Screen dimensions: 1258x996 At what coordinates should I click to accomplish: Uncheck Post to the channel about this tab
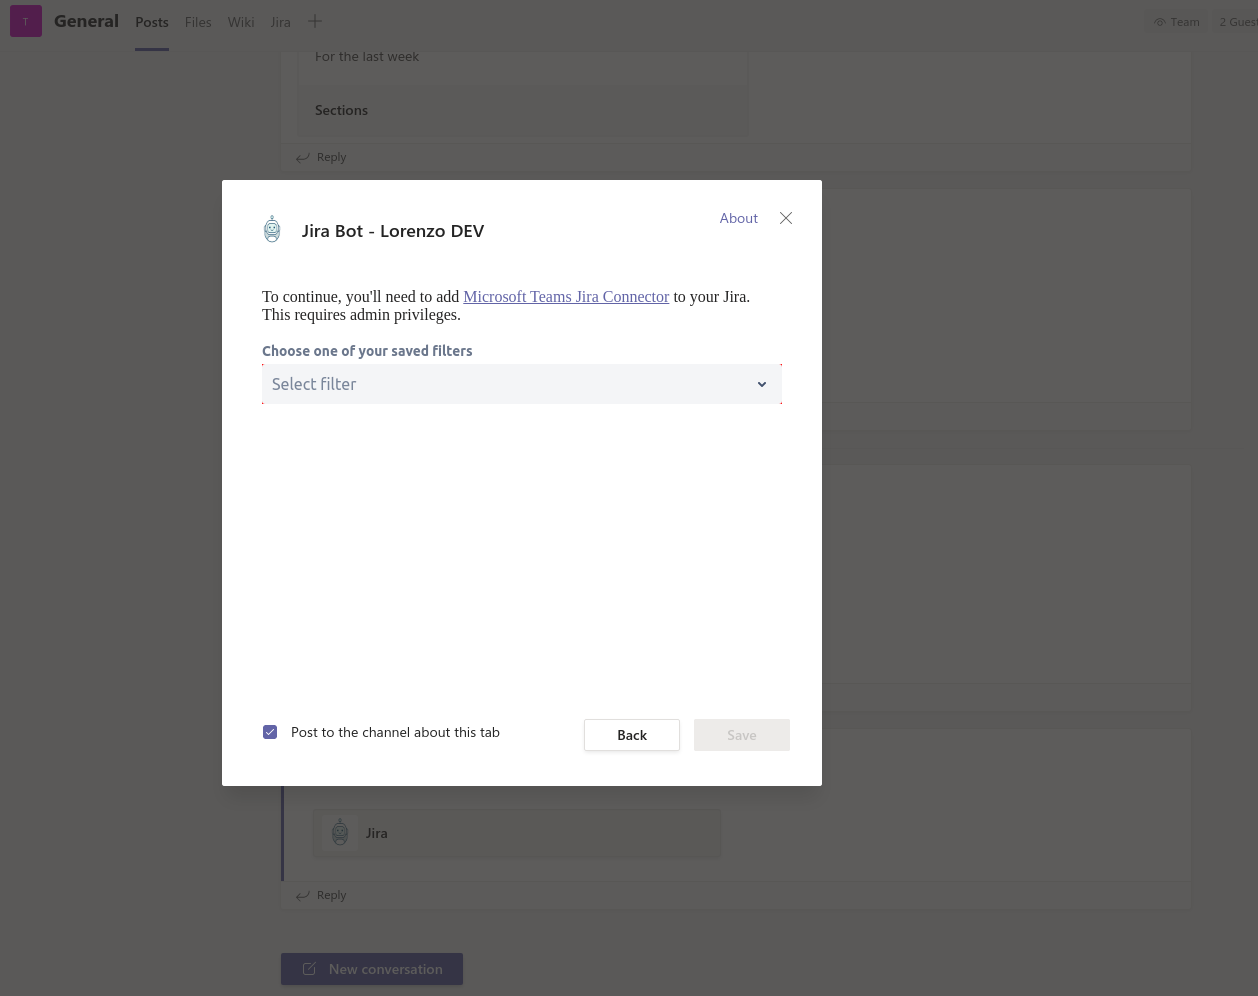click(270, 732)
